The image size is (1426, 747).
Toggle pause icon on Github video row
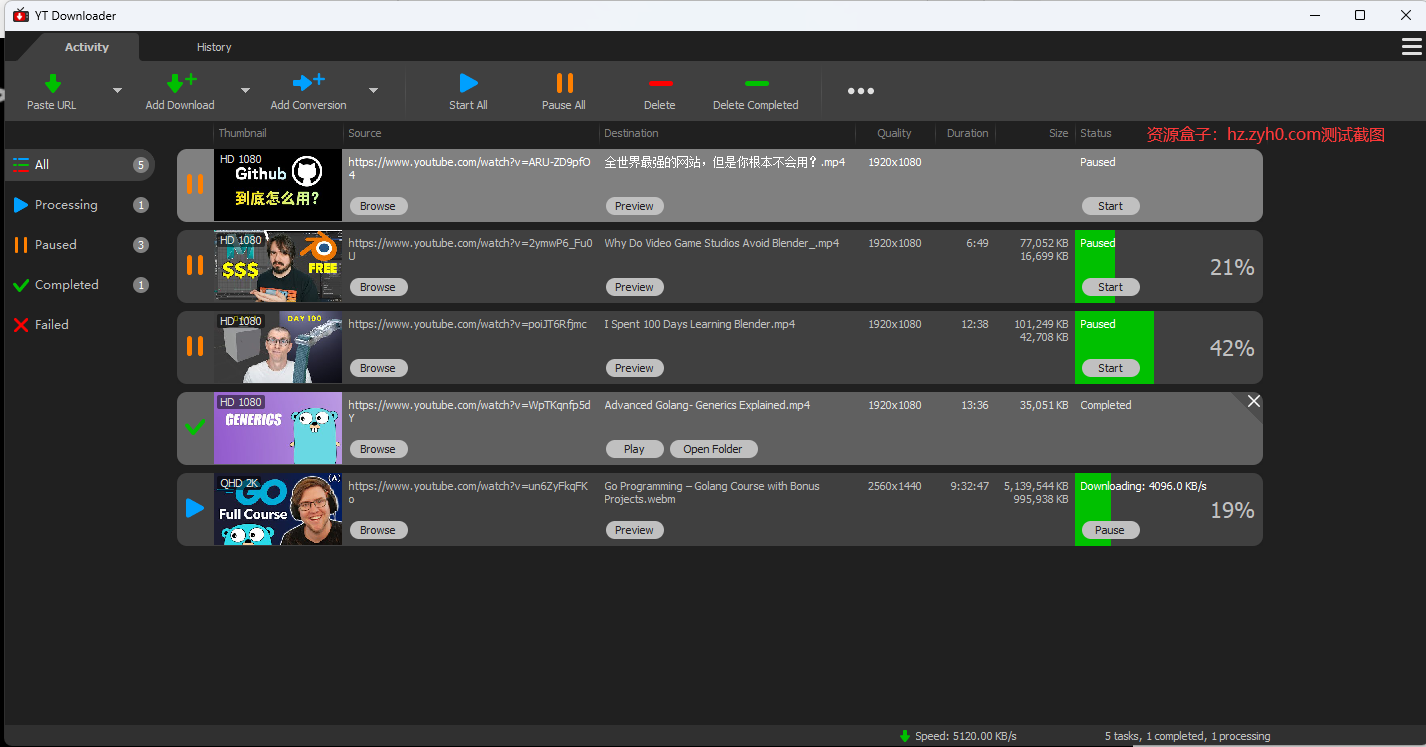pyautogui.click(x=195, y=185)
